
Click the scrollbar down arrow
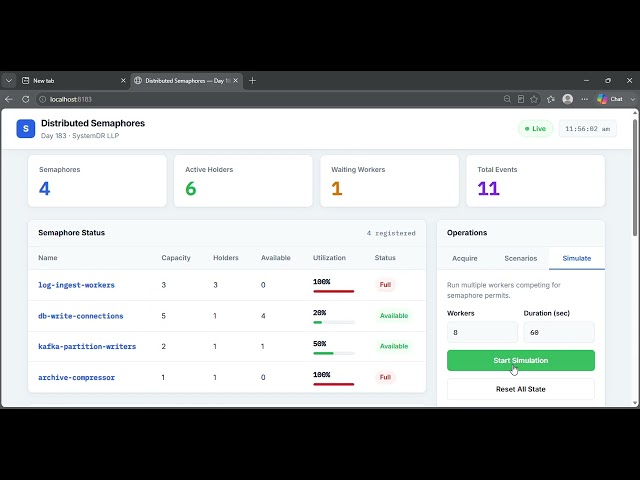click(x=635, y=403)
